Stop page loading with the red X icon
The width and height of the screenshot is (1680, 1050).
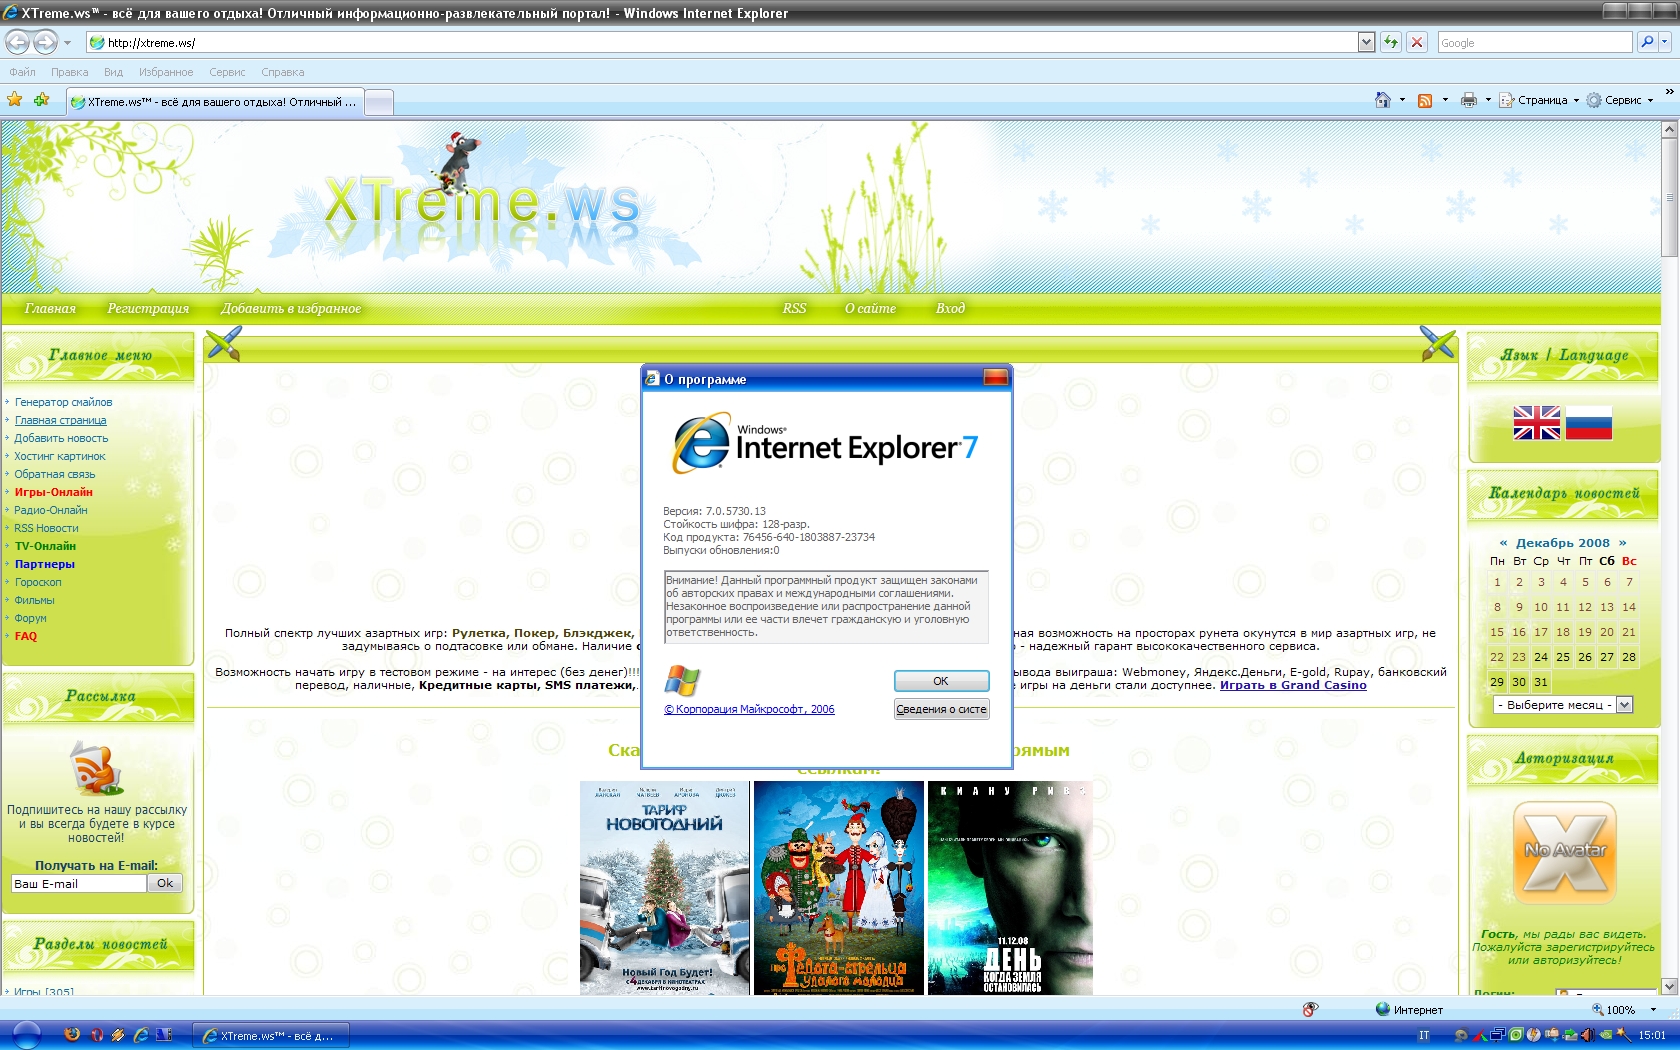coord(1417,42)
